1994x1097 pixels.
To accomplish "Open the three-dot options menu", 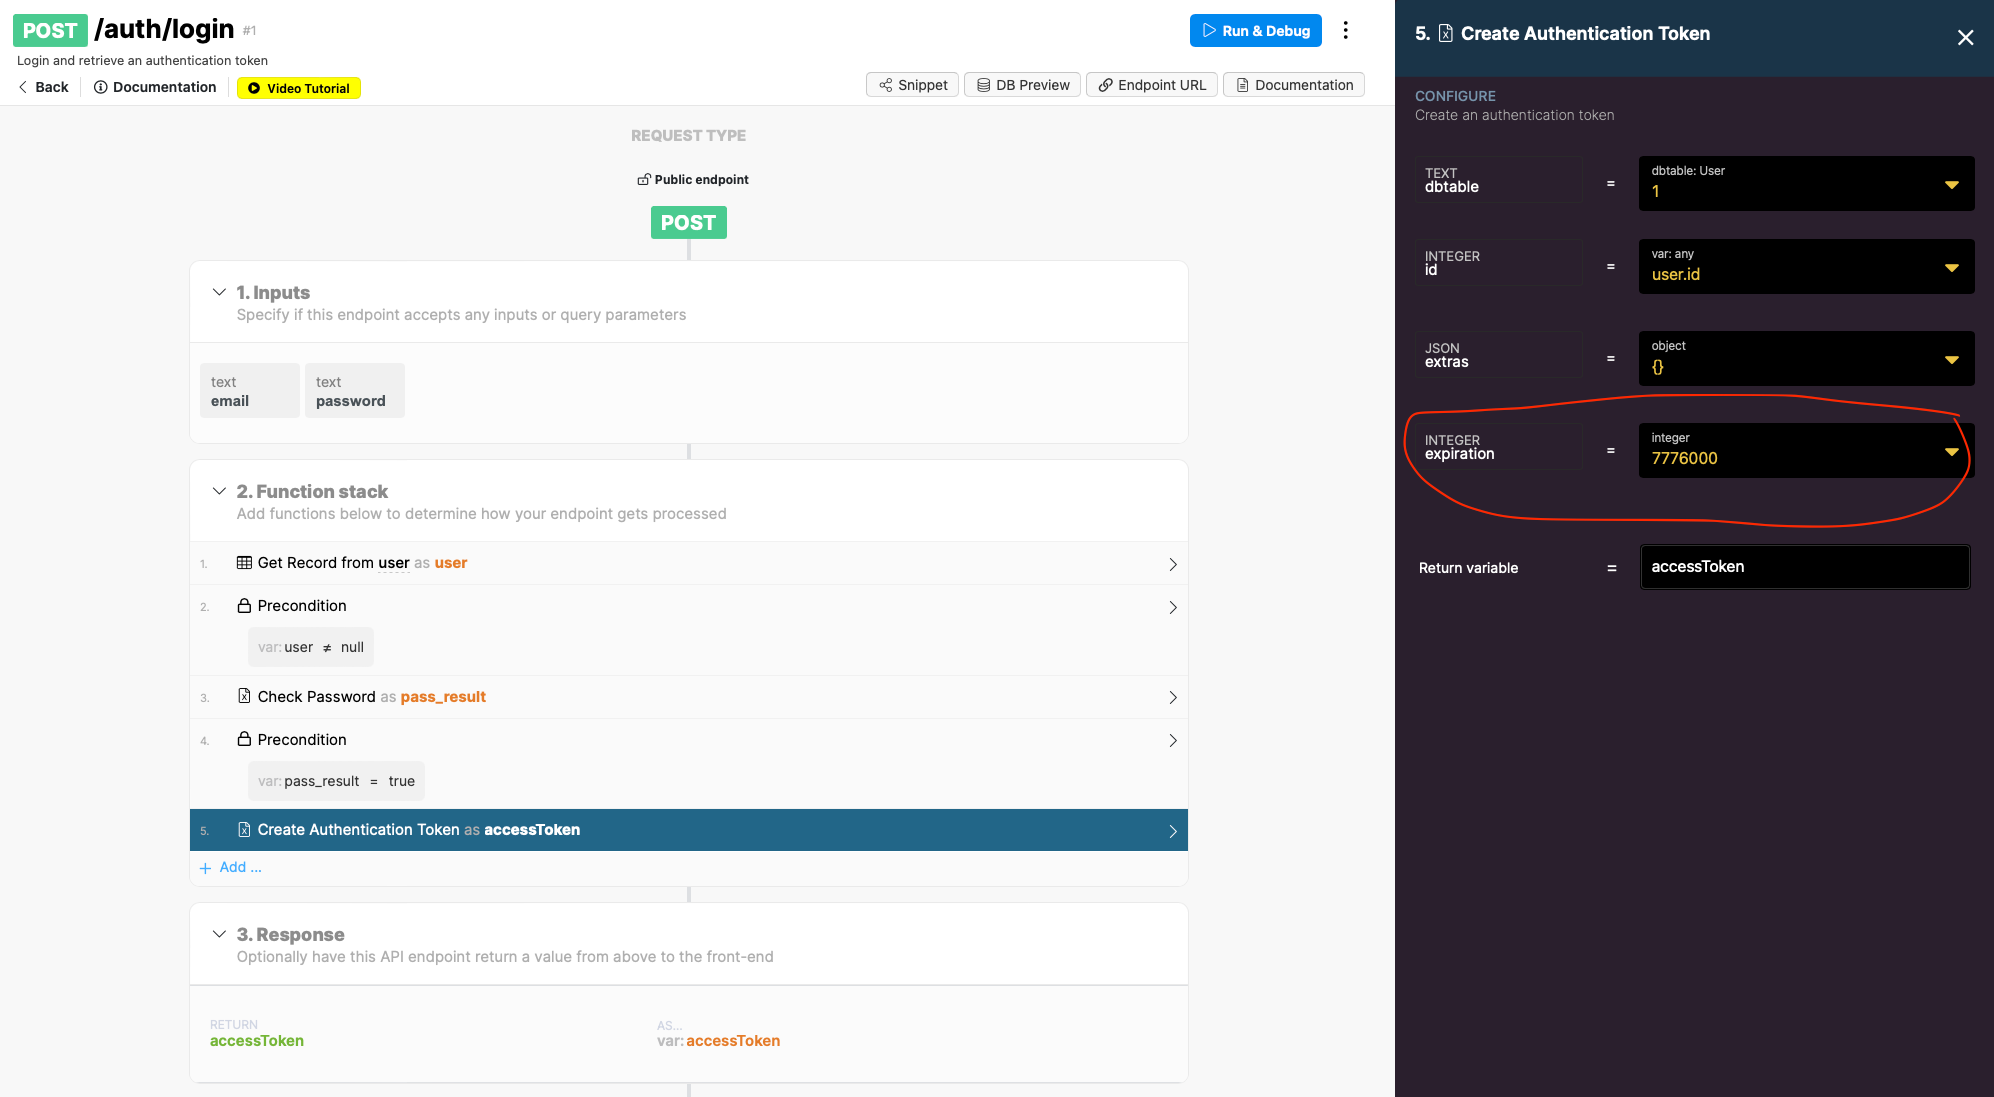I will (1346, 31).
